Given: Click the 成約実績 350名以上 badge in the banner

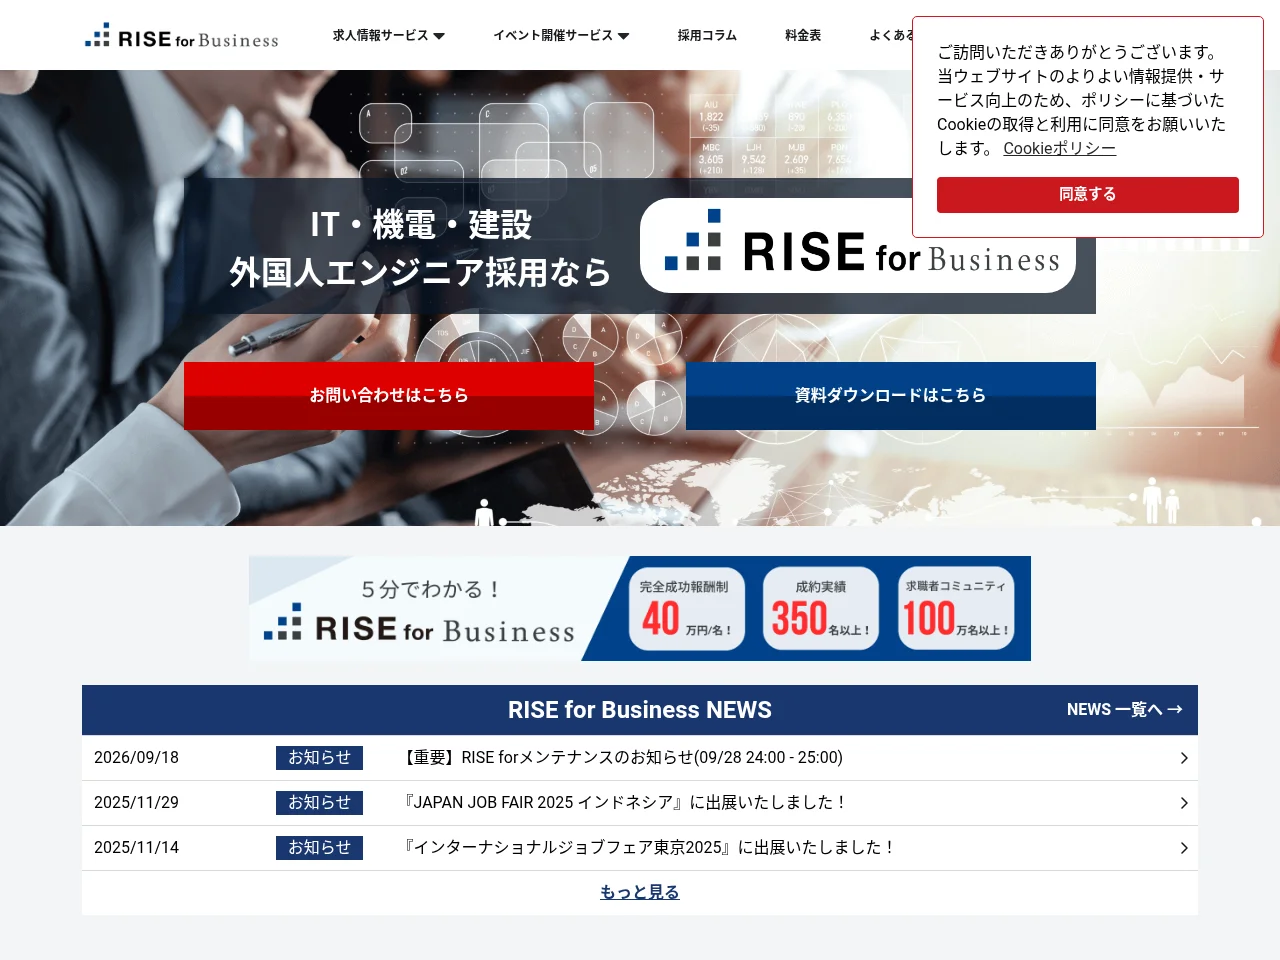Looking at the screenshot, I should (821, 608).
